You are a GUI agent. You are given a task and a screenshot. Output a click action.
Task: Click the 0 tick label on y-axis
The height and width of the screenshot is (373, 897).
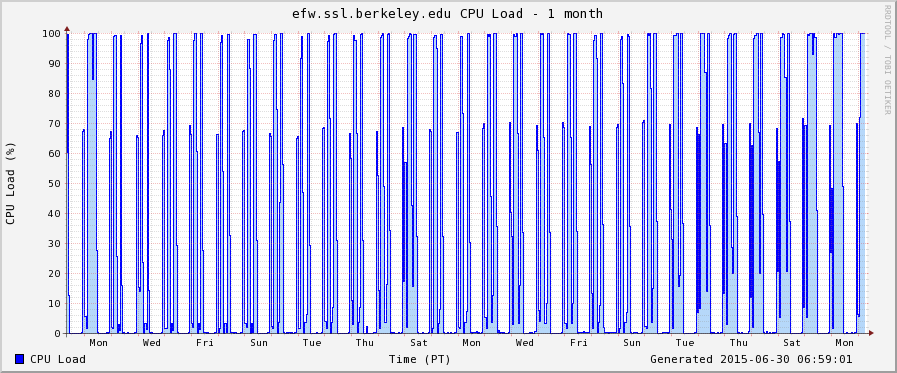click(x=57, y=334)
